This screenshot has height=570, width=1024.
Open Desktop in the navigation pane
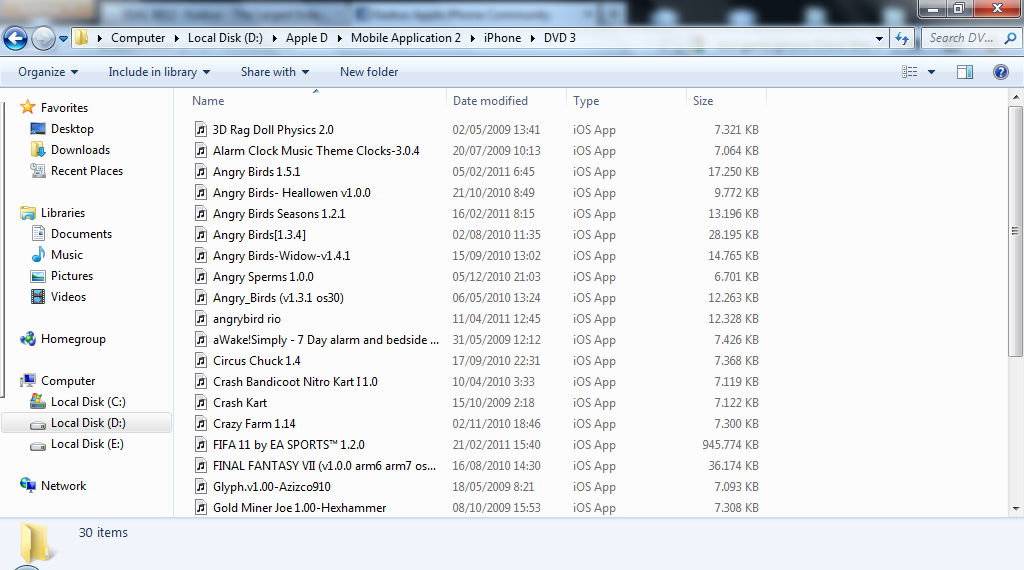coord(72,129)
